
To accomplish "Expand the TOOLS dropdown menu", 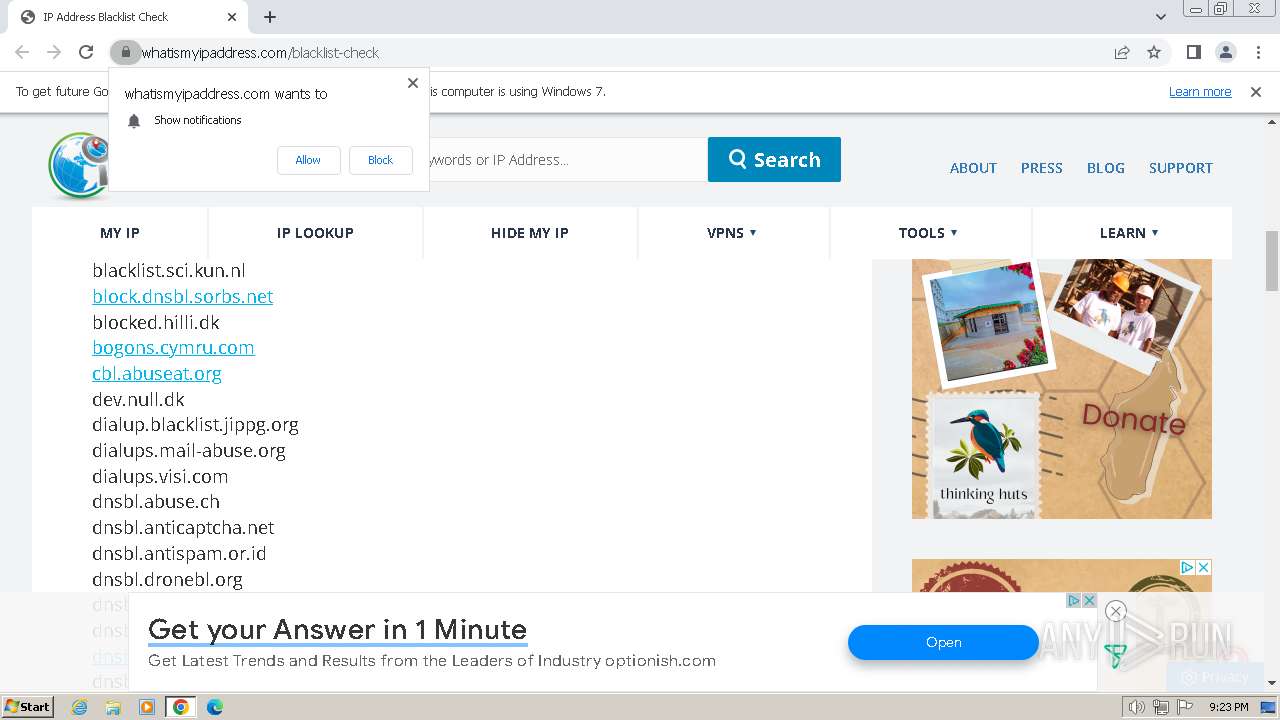I will [x=928, y=233].
